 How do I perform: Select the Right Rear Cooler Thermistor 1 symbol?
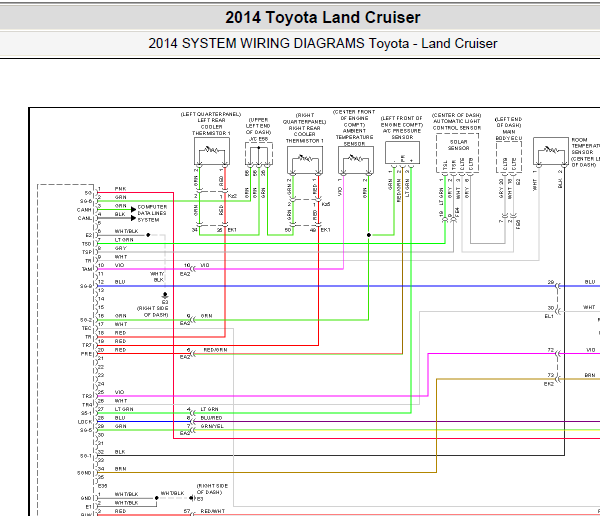pos(305,160)
